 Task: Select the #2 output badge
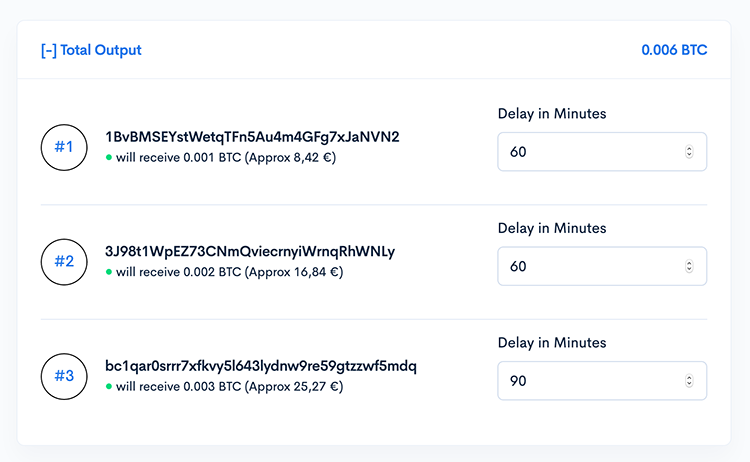coord(64,261)
